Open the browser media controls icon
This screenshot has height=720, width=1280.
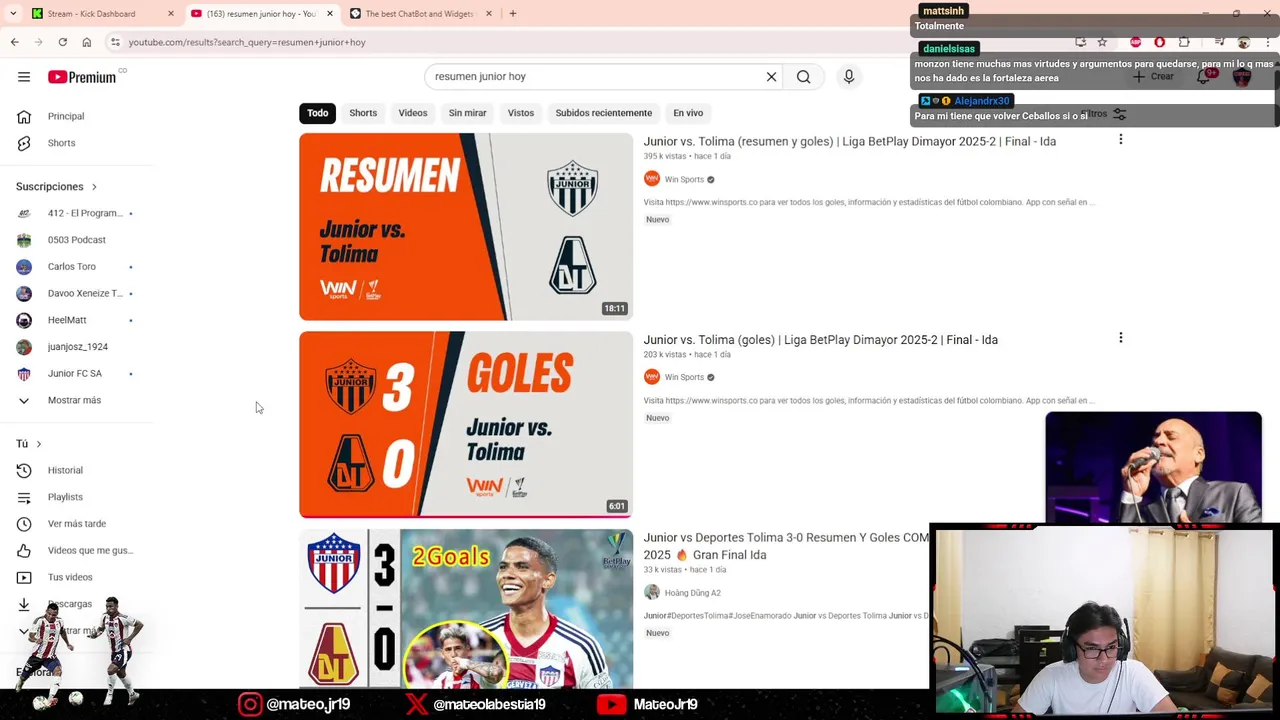[1219, 42]
